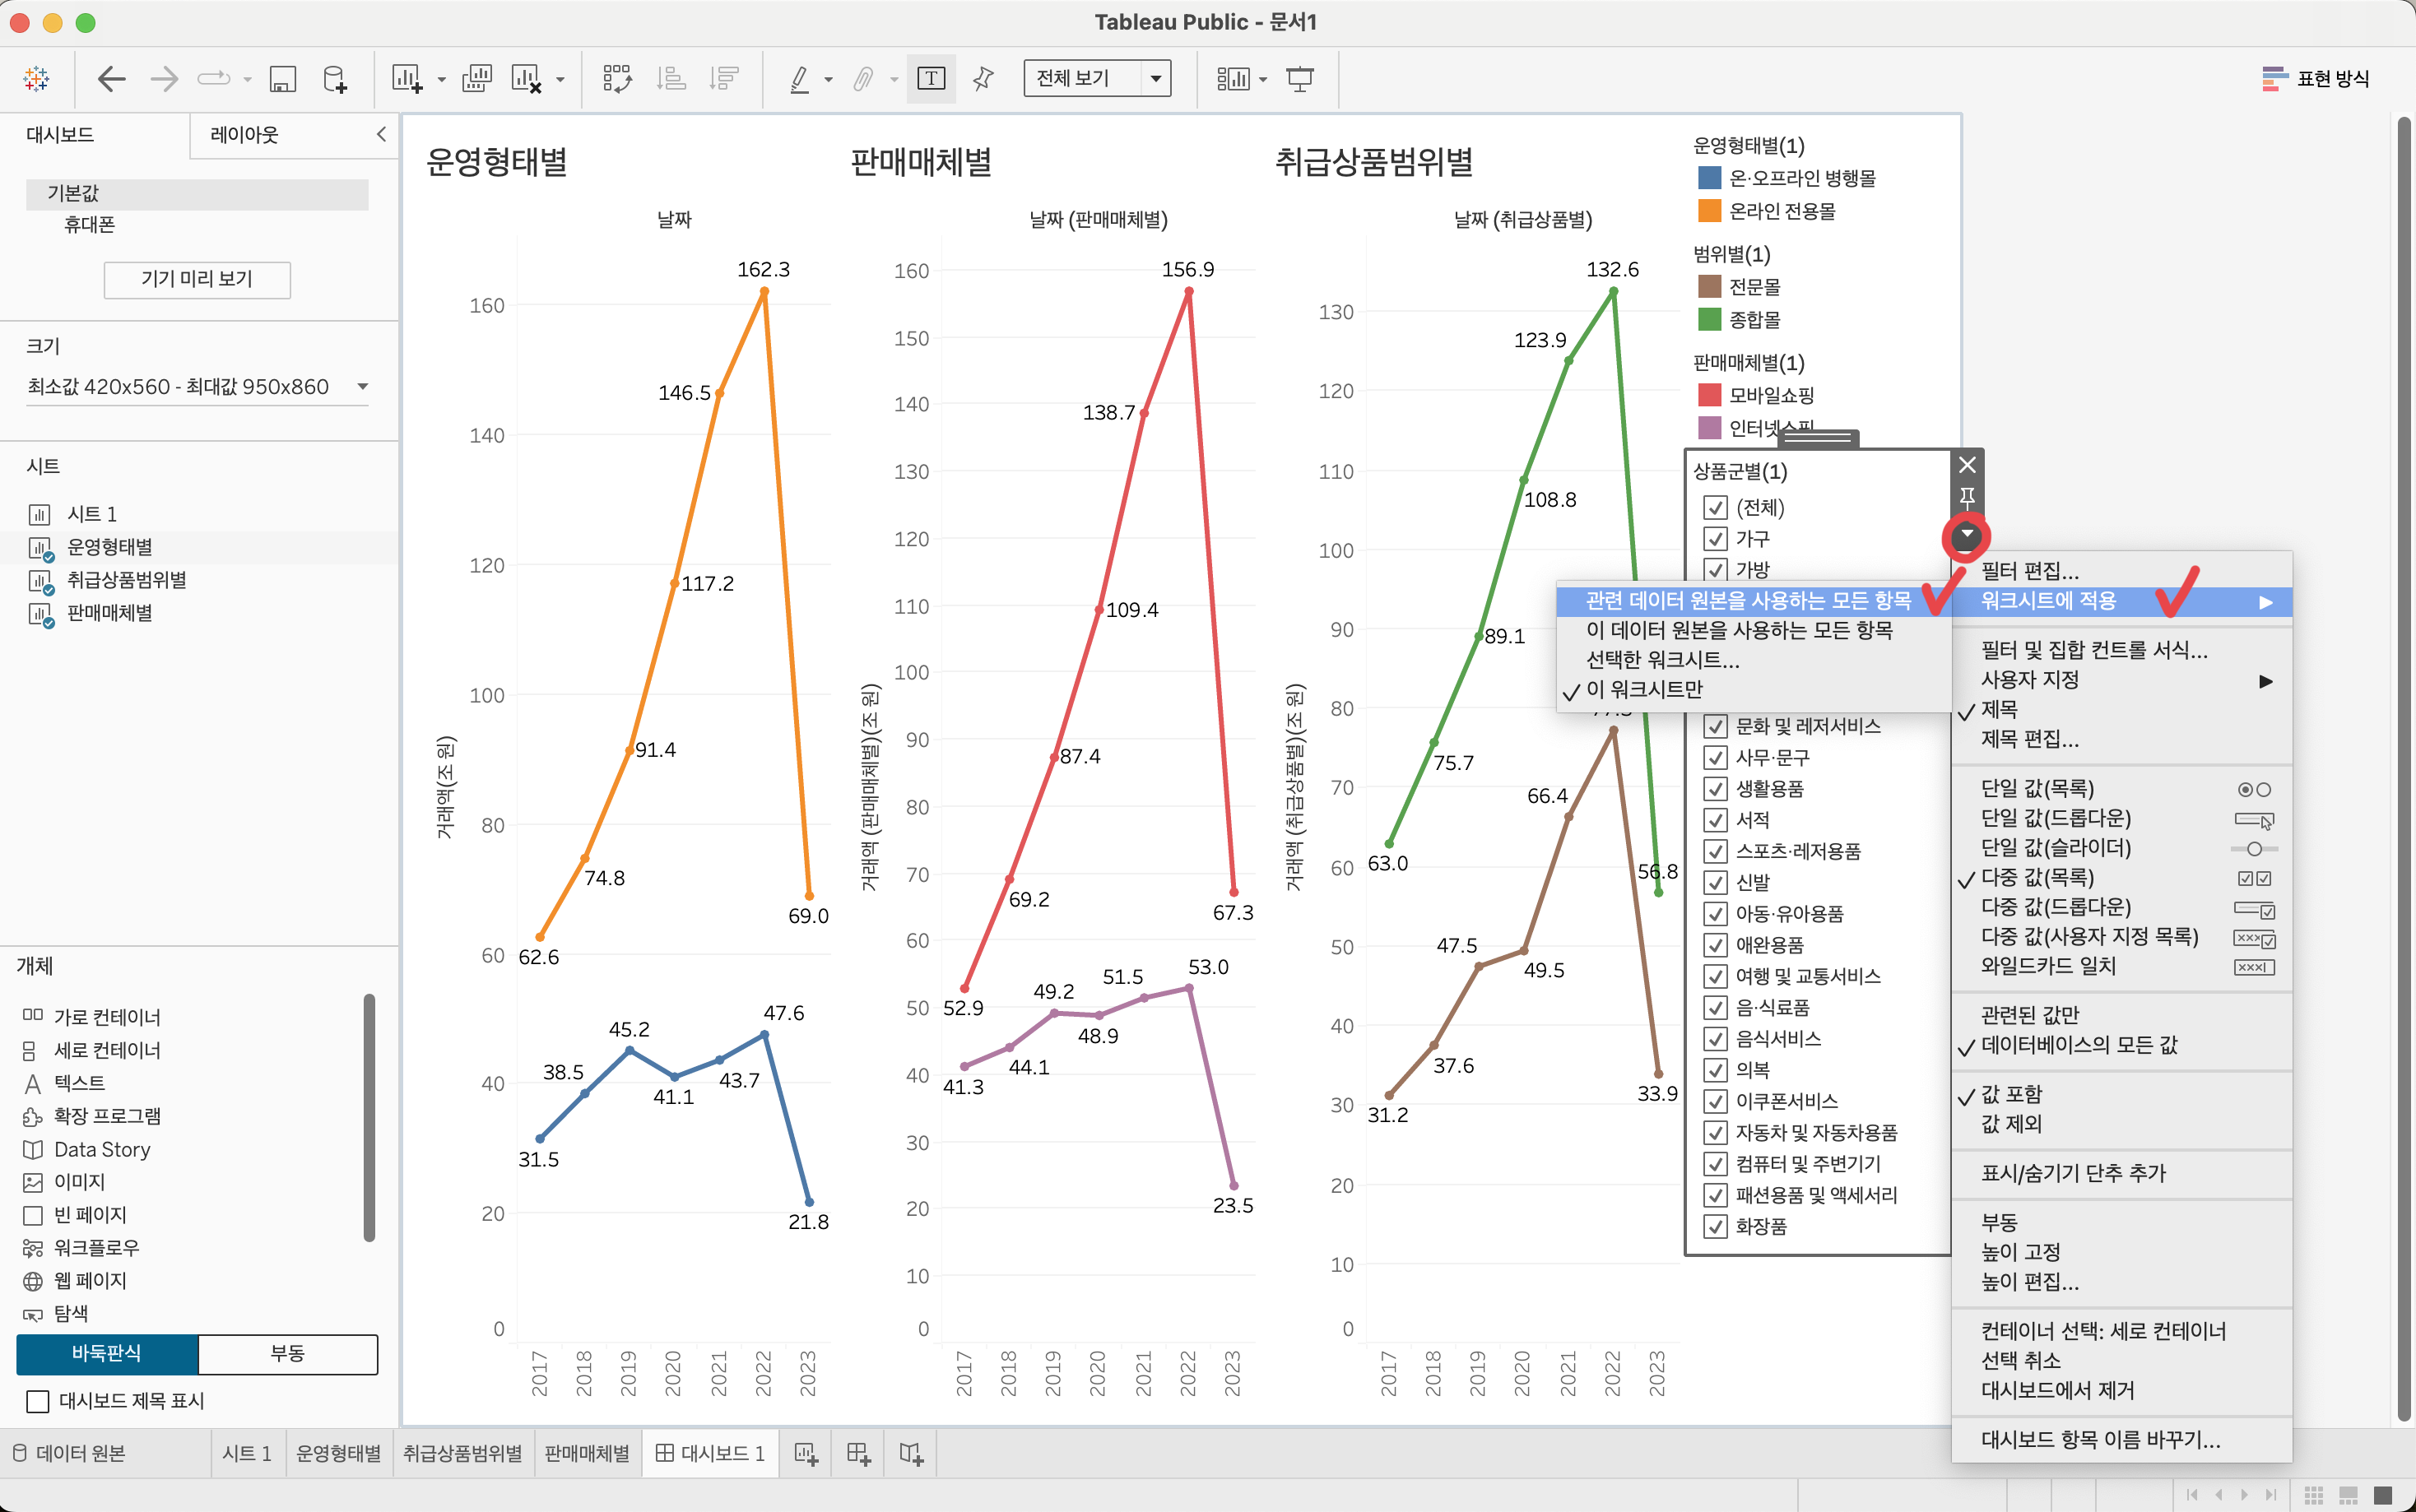Click the new worksheet toolbar icon
This screenshot has height=1512, width=2416.
click(406, 79)
